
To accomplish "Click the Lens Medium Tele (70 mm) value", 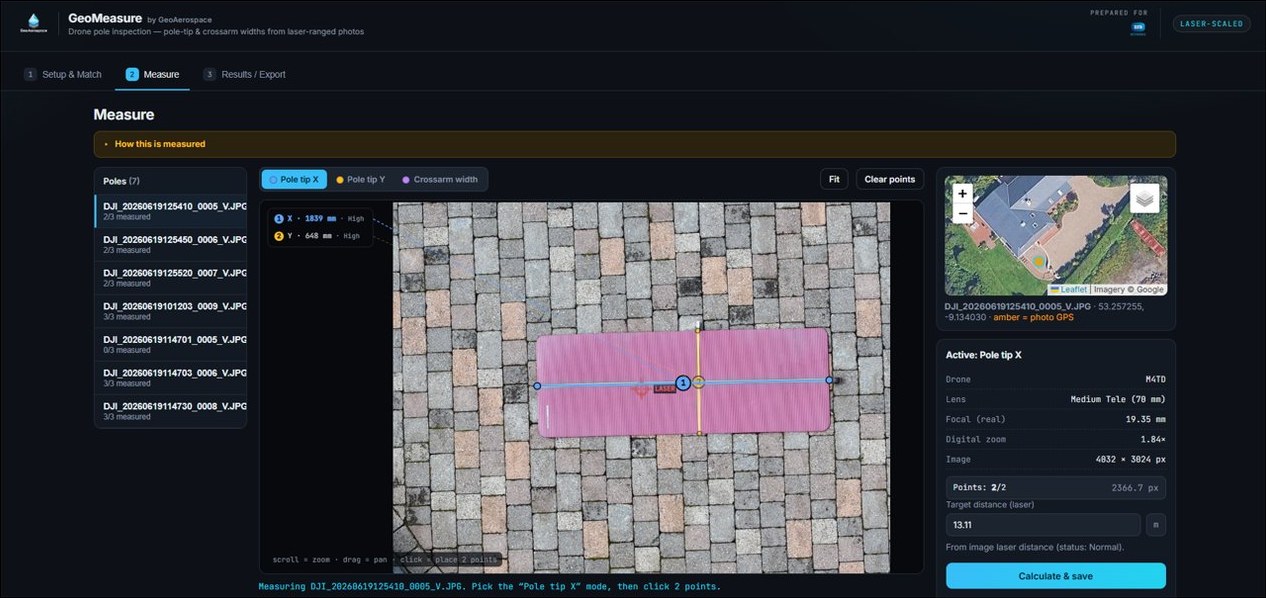I will [x=1118, y=399].
